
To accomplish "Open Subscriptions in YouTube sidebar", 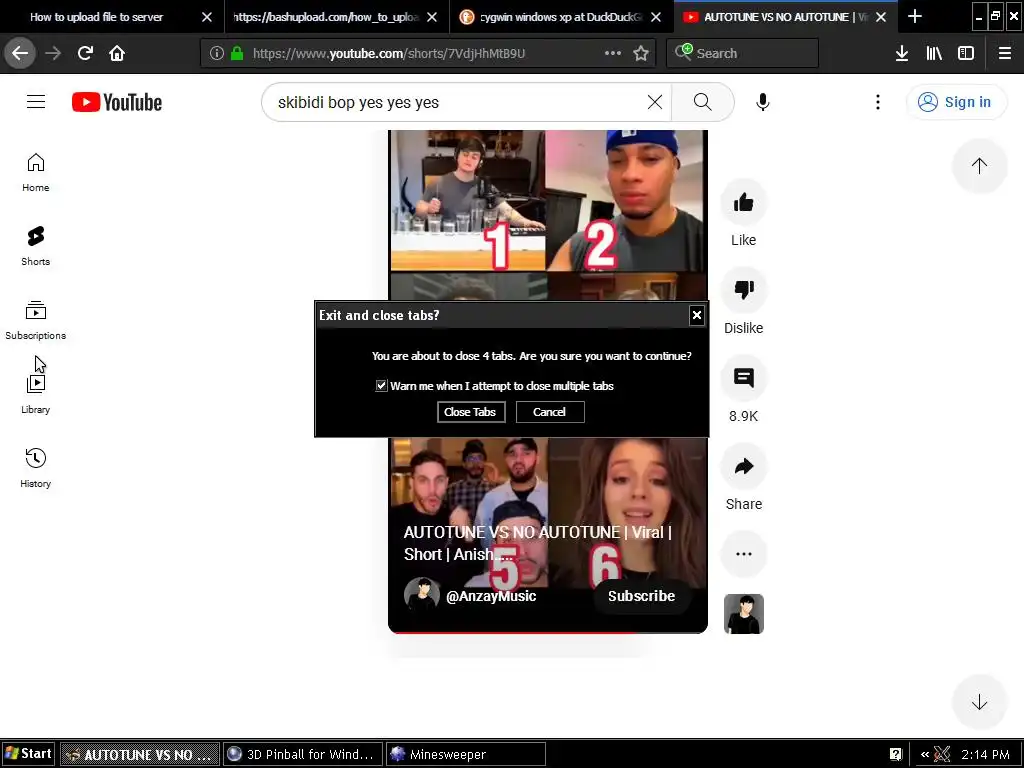I will point(35,320).
